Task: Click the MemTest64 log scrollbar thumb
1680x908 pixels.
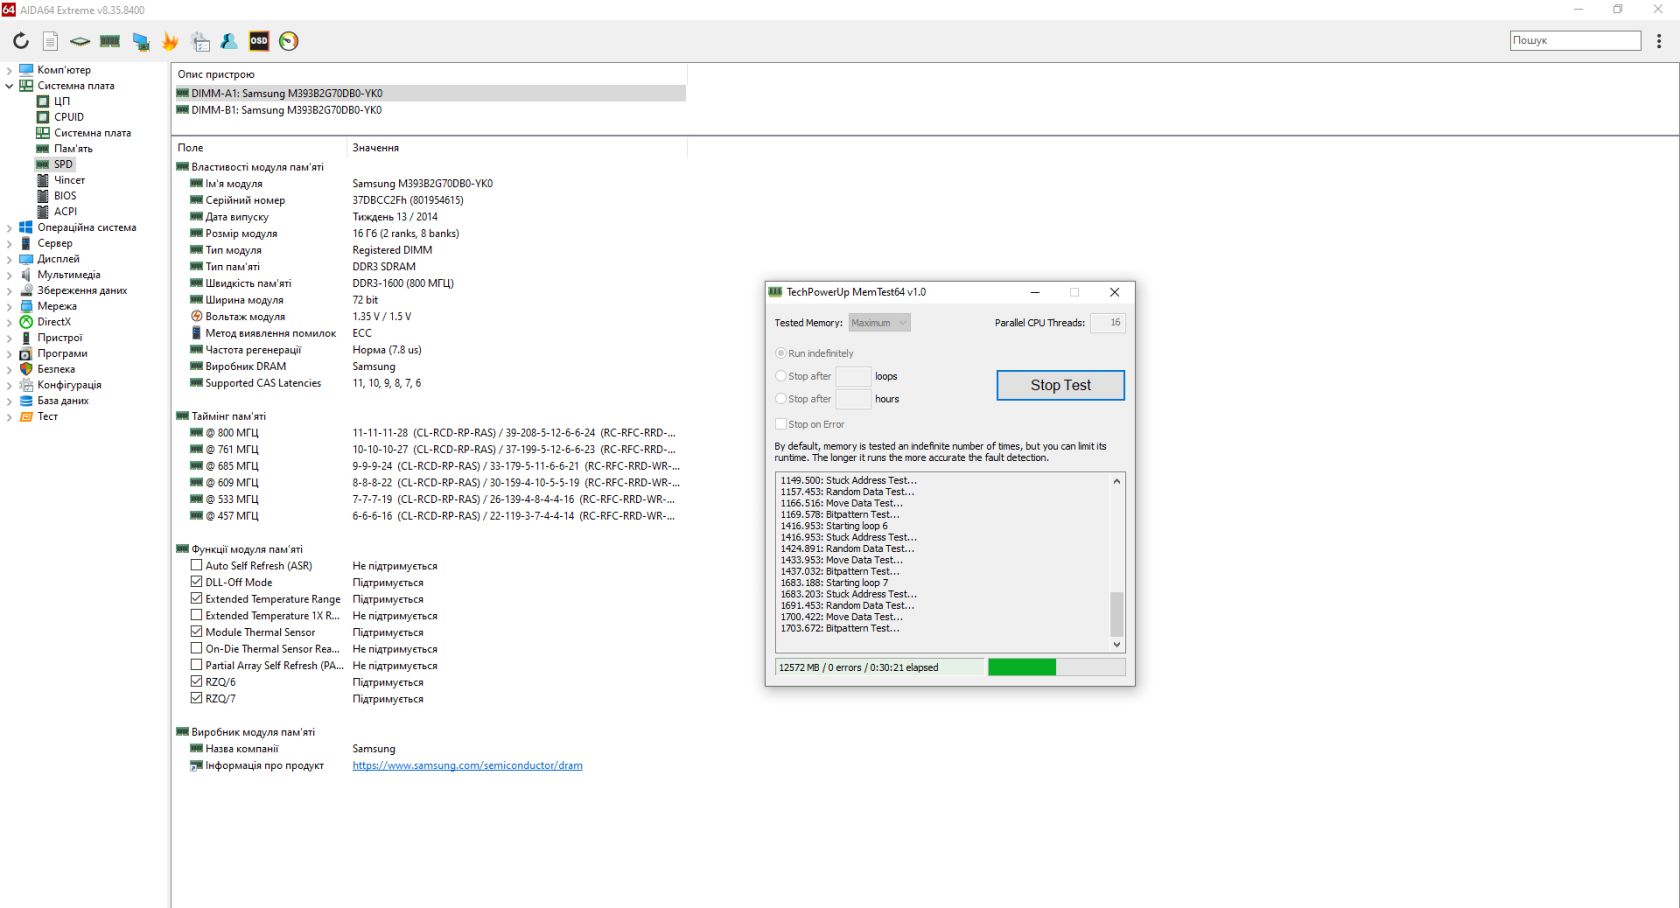Action: (1117, 614)
